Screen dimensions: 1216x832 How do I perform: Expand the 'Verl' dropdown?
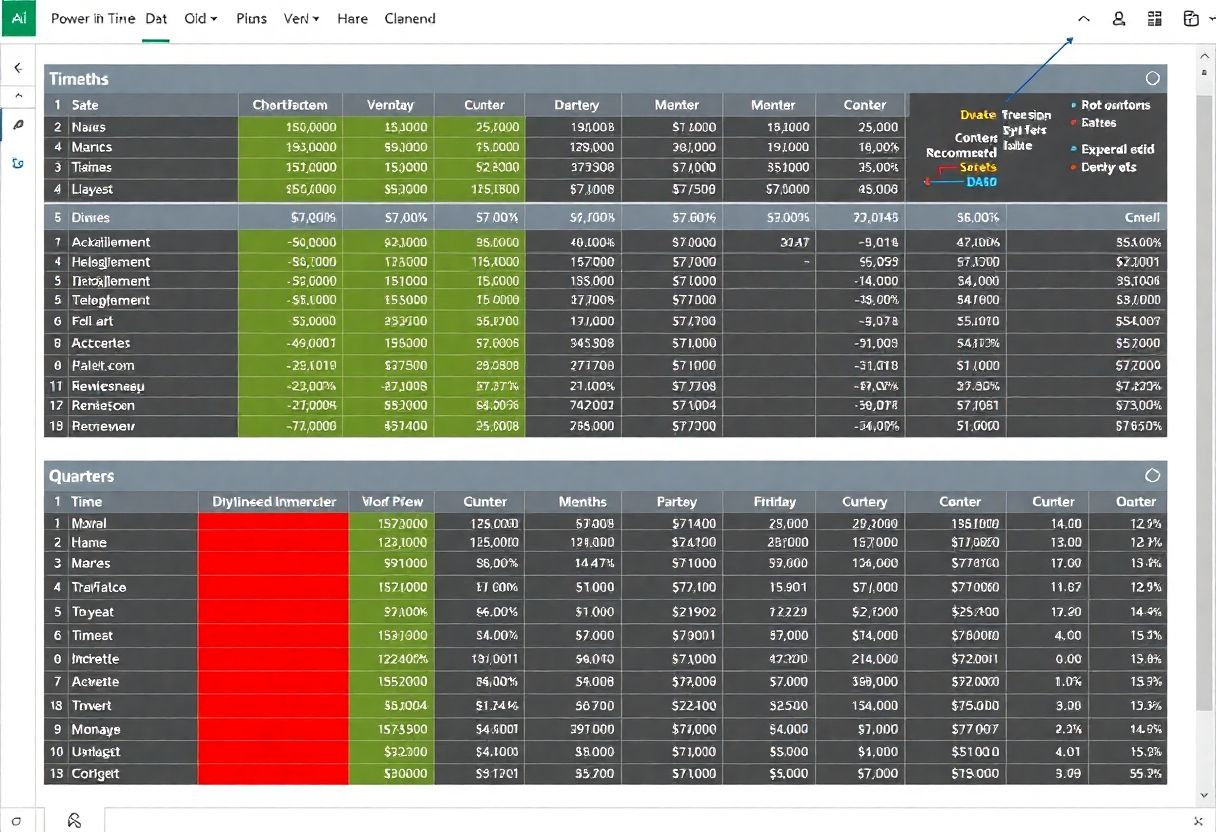301,18
